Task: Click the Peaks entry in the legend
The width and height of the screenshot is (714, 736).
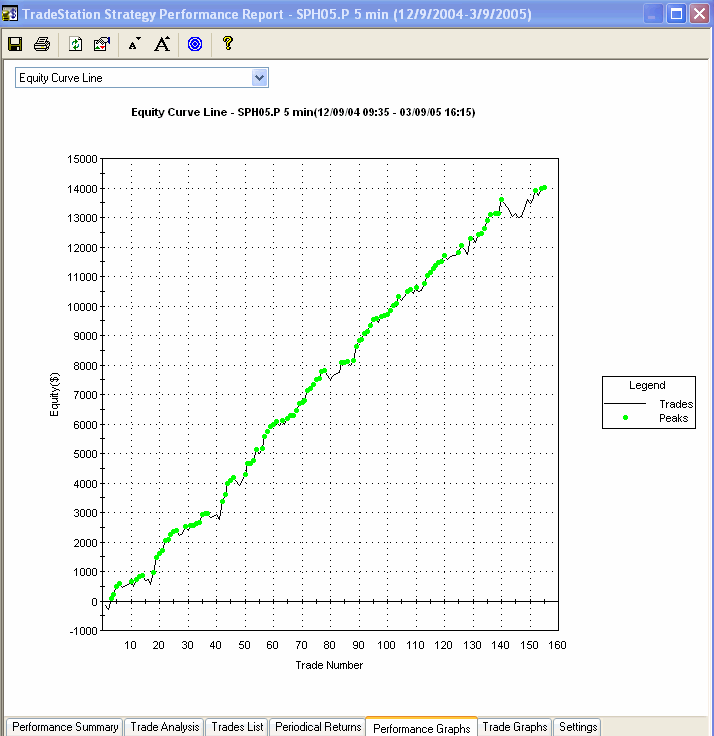Action: 673,418
